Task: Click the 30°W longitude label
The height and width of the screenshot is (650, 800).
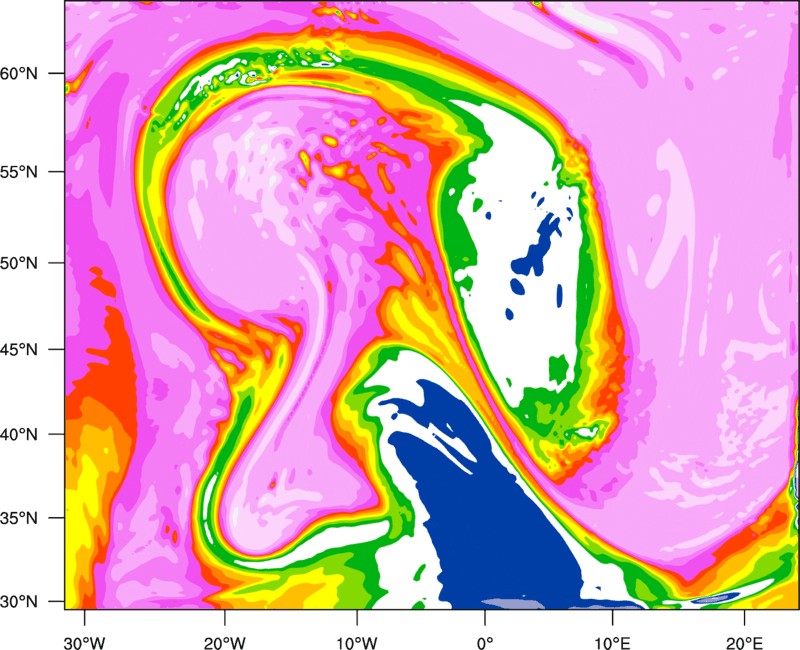Action: (85, 643)
